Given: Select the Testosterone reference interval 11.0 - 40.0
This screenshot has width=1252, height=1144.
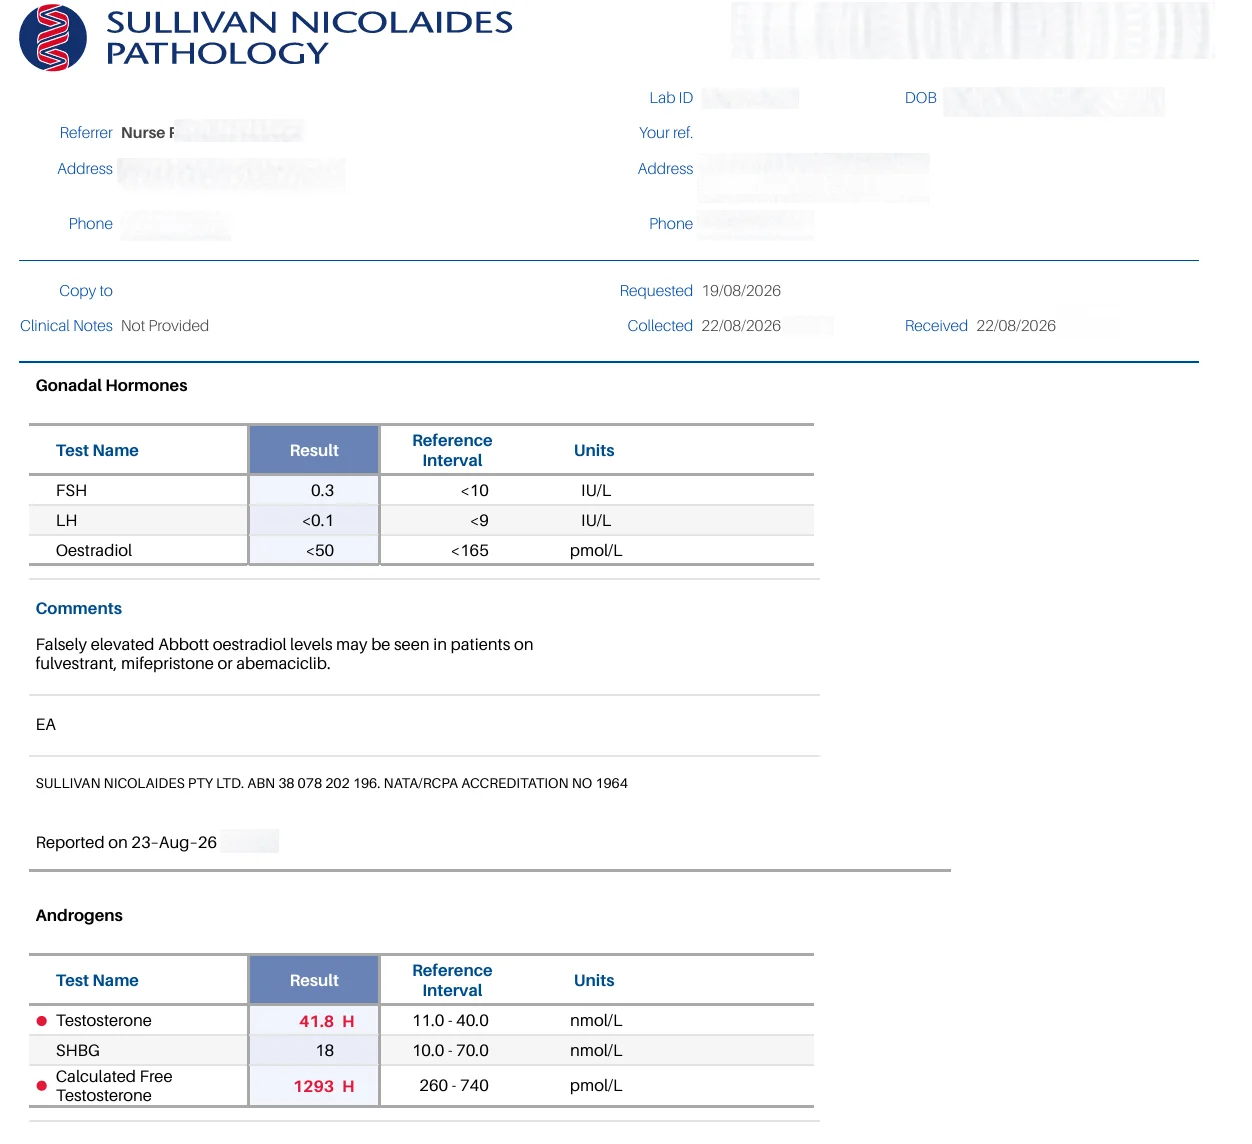Looking at the screenshot, I should point(451,1021).
